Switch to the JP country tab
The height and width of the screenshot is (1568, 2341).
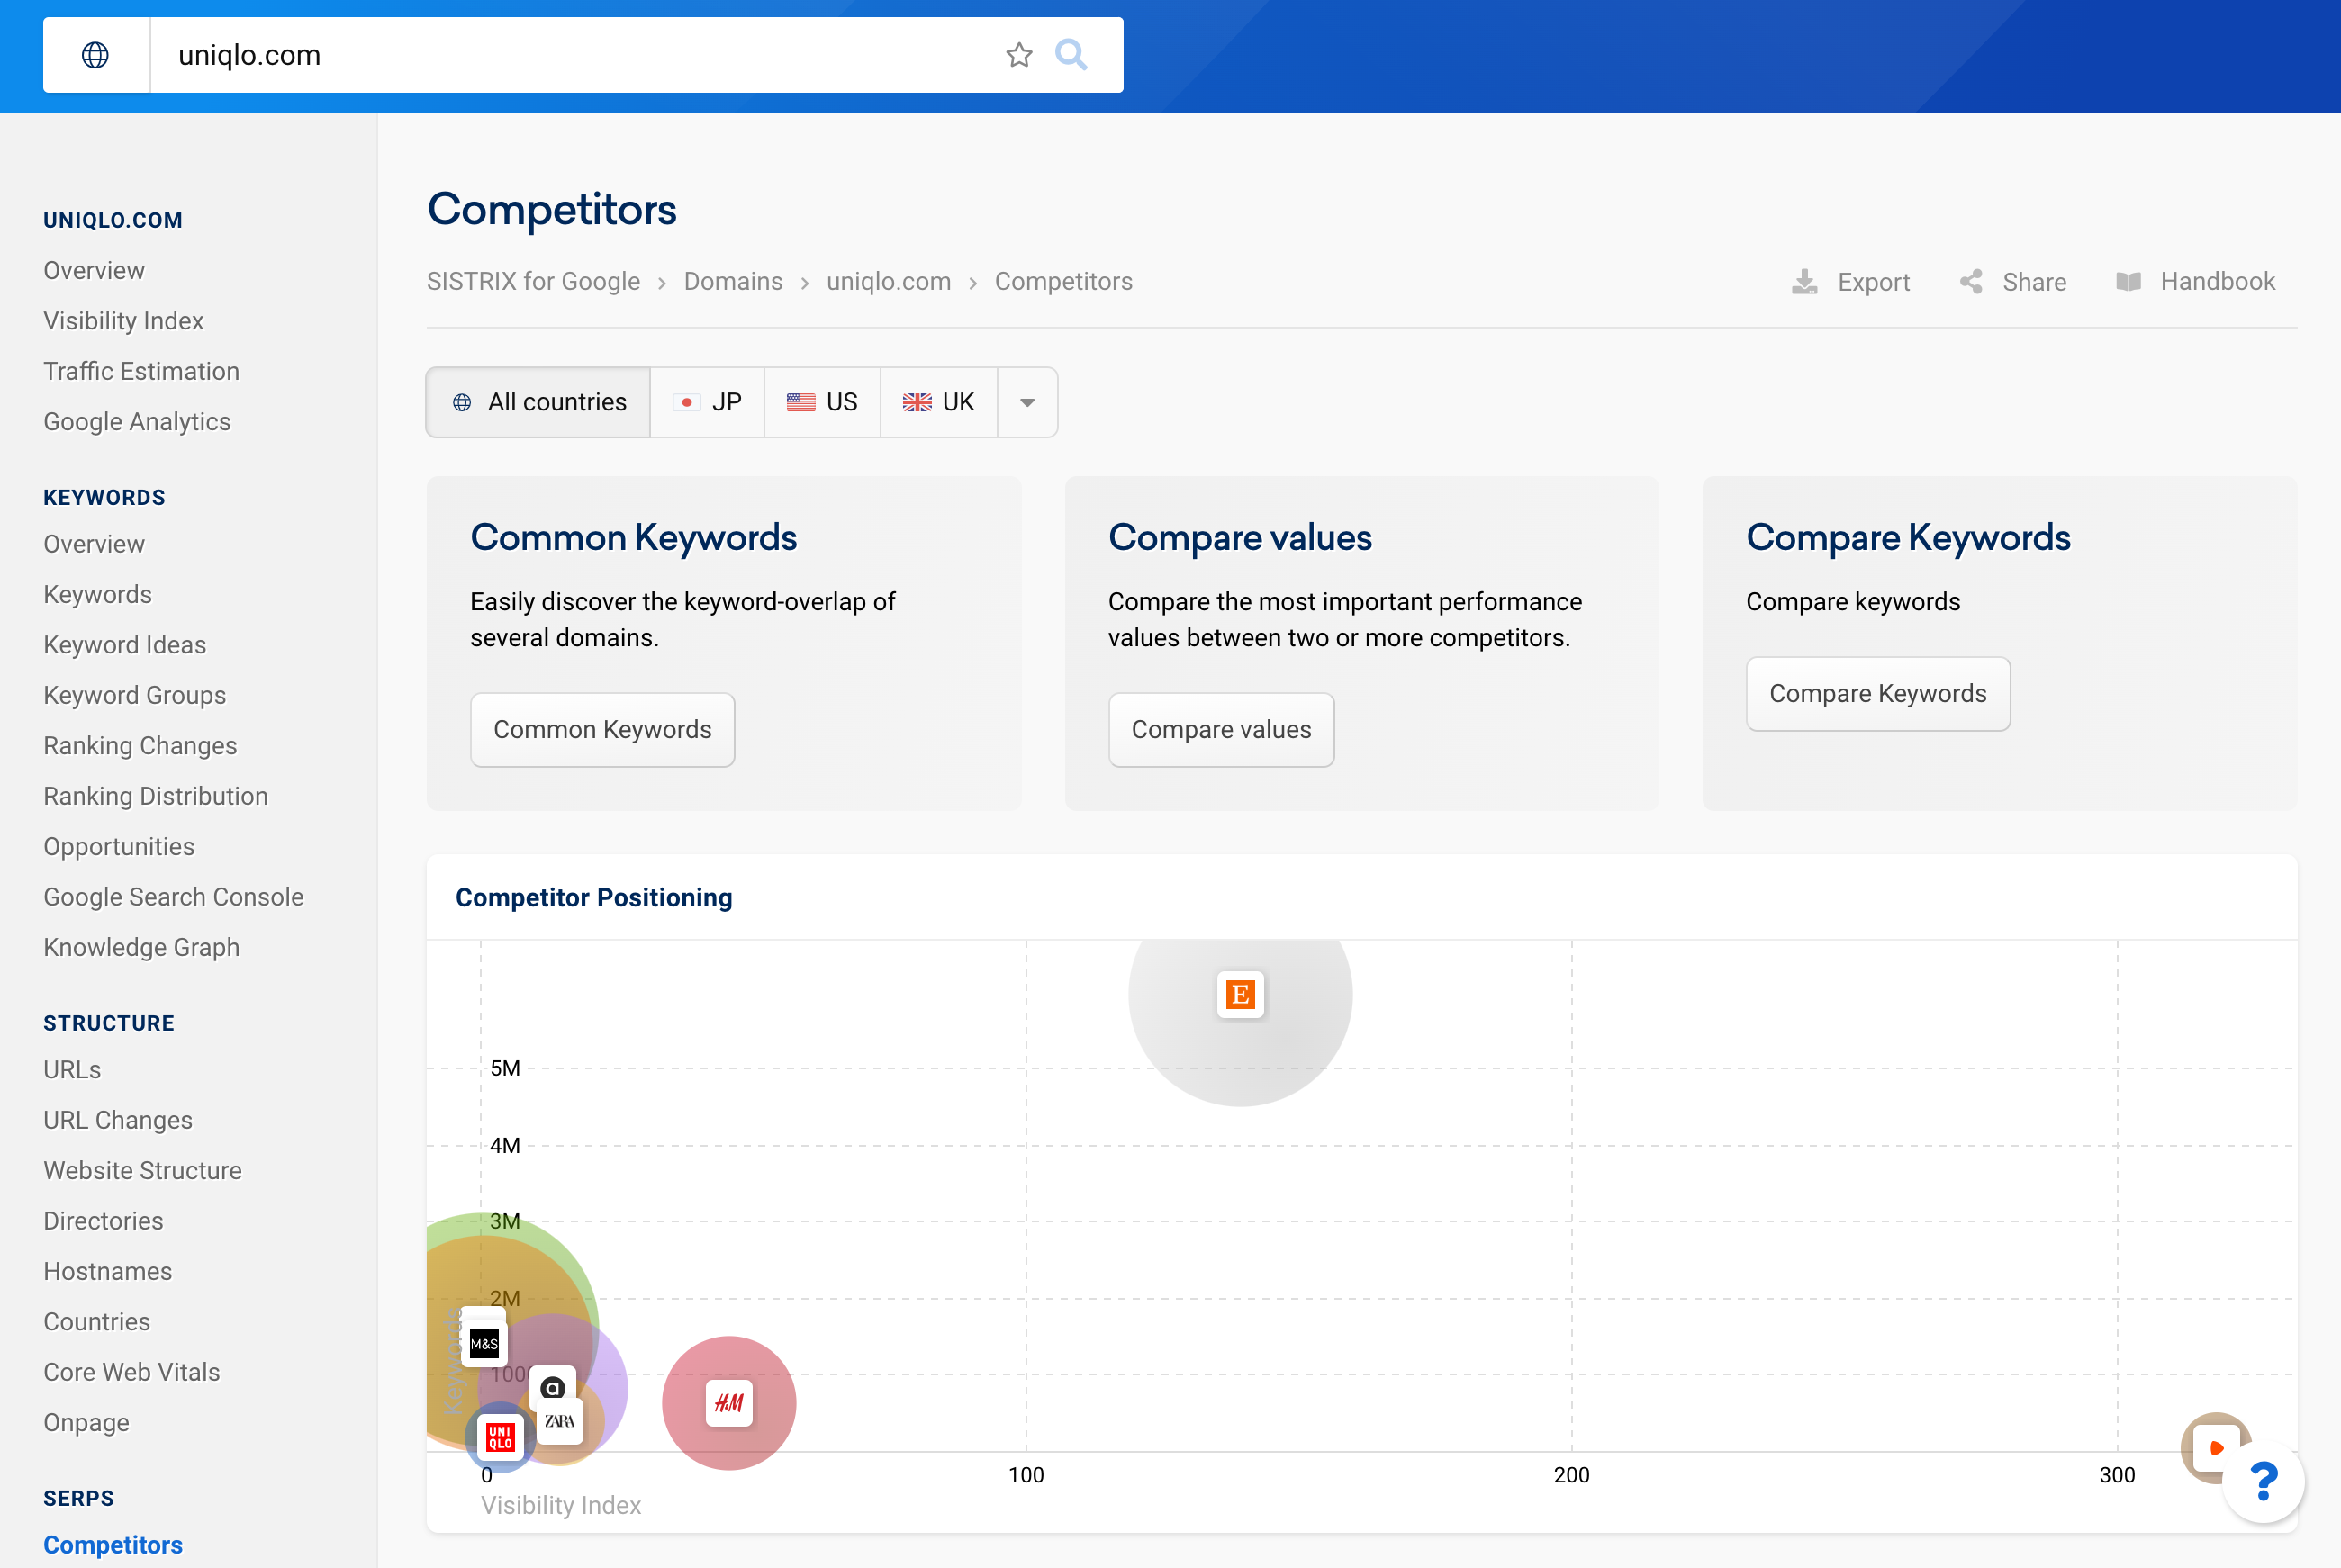coord(707,402)
